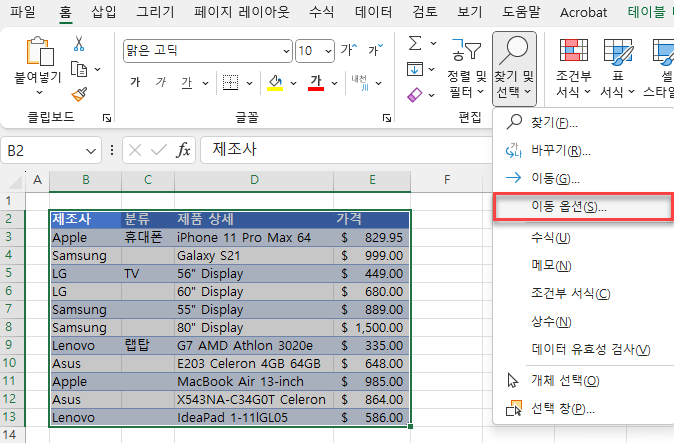This screenshot has width=674, height=443.
Task: Click formula bar options three-dot handle
Action: coord(112,150)
